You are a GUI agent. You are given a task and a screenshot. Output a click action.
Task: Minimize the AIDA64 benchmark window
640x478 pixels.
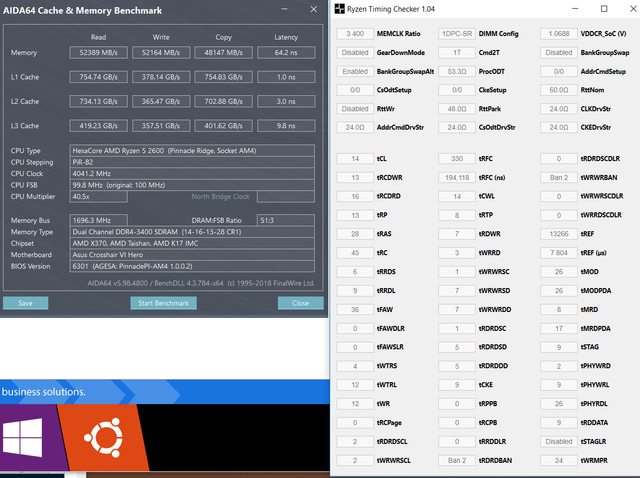coord(284,9)
